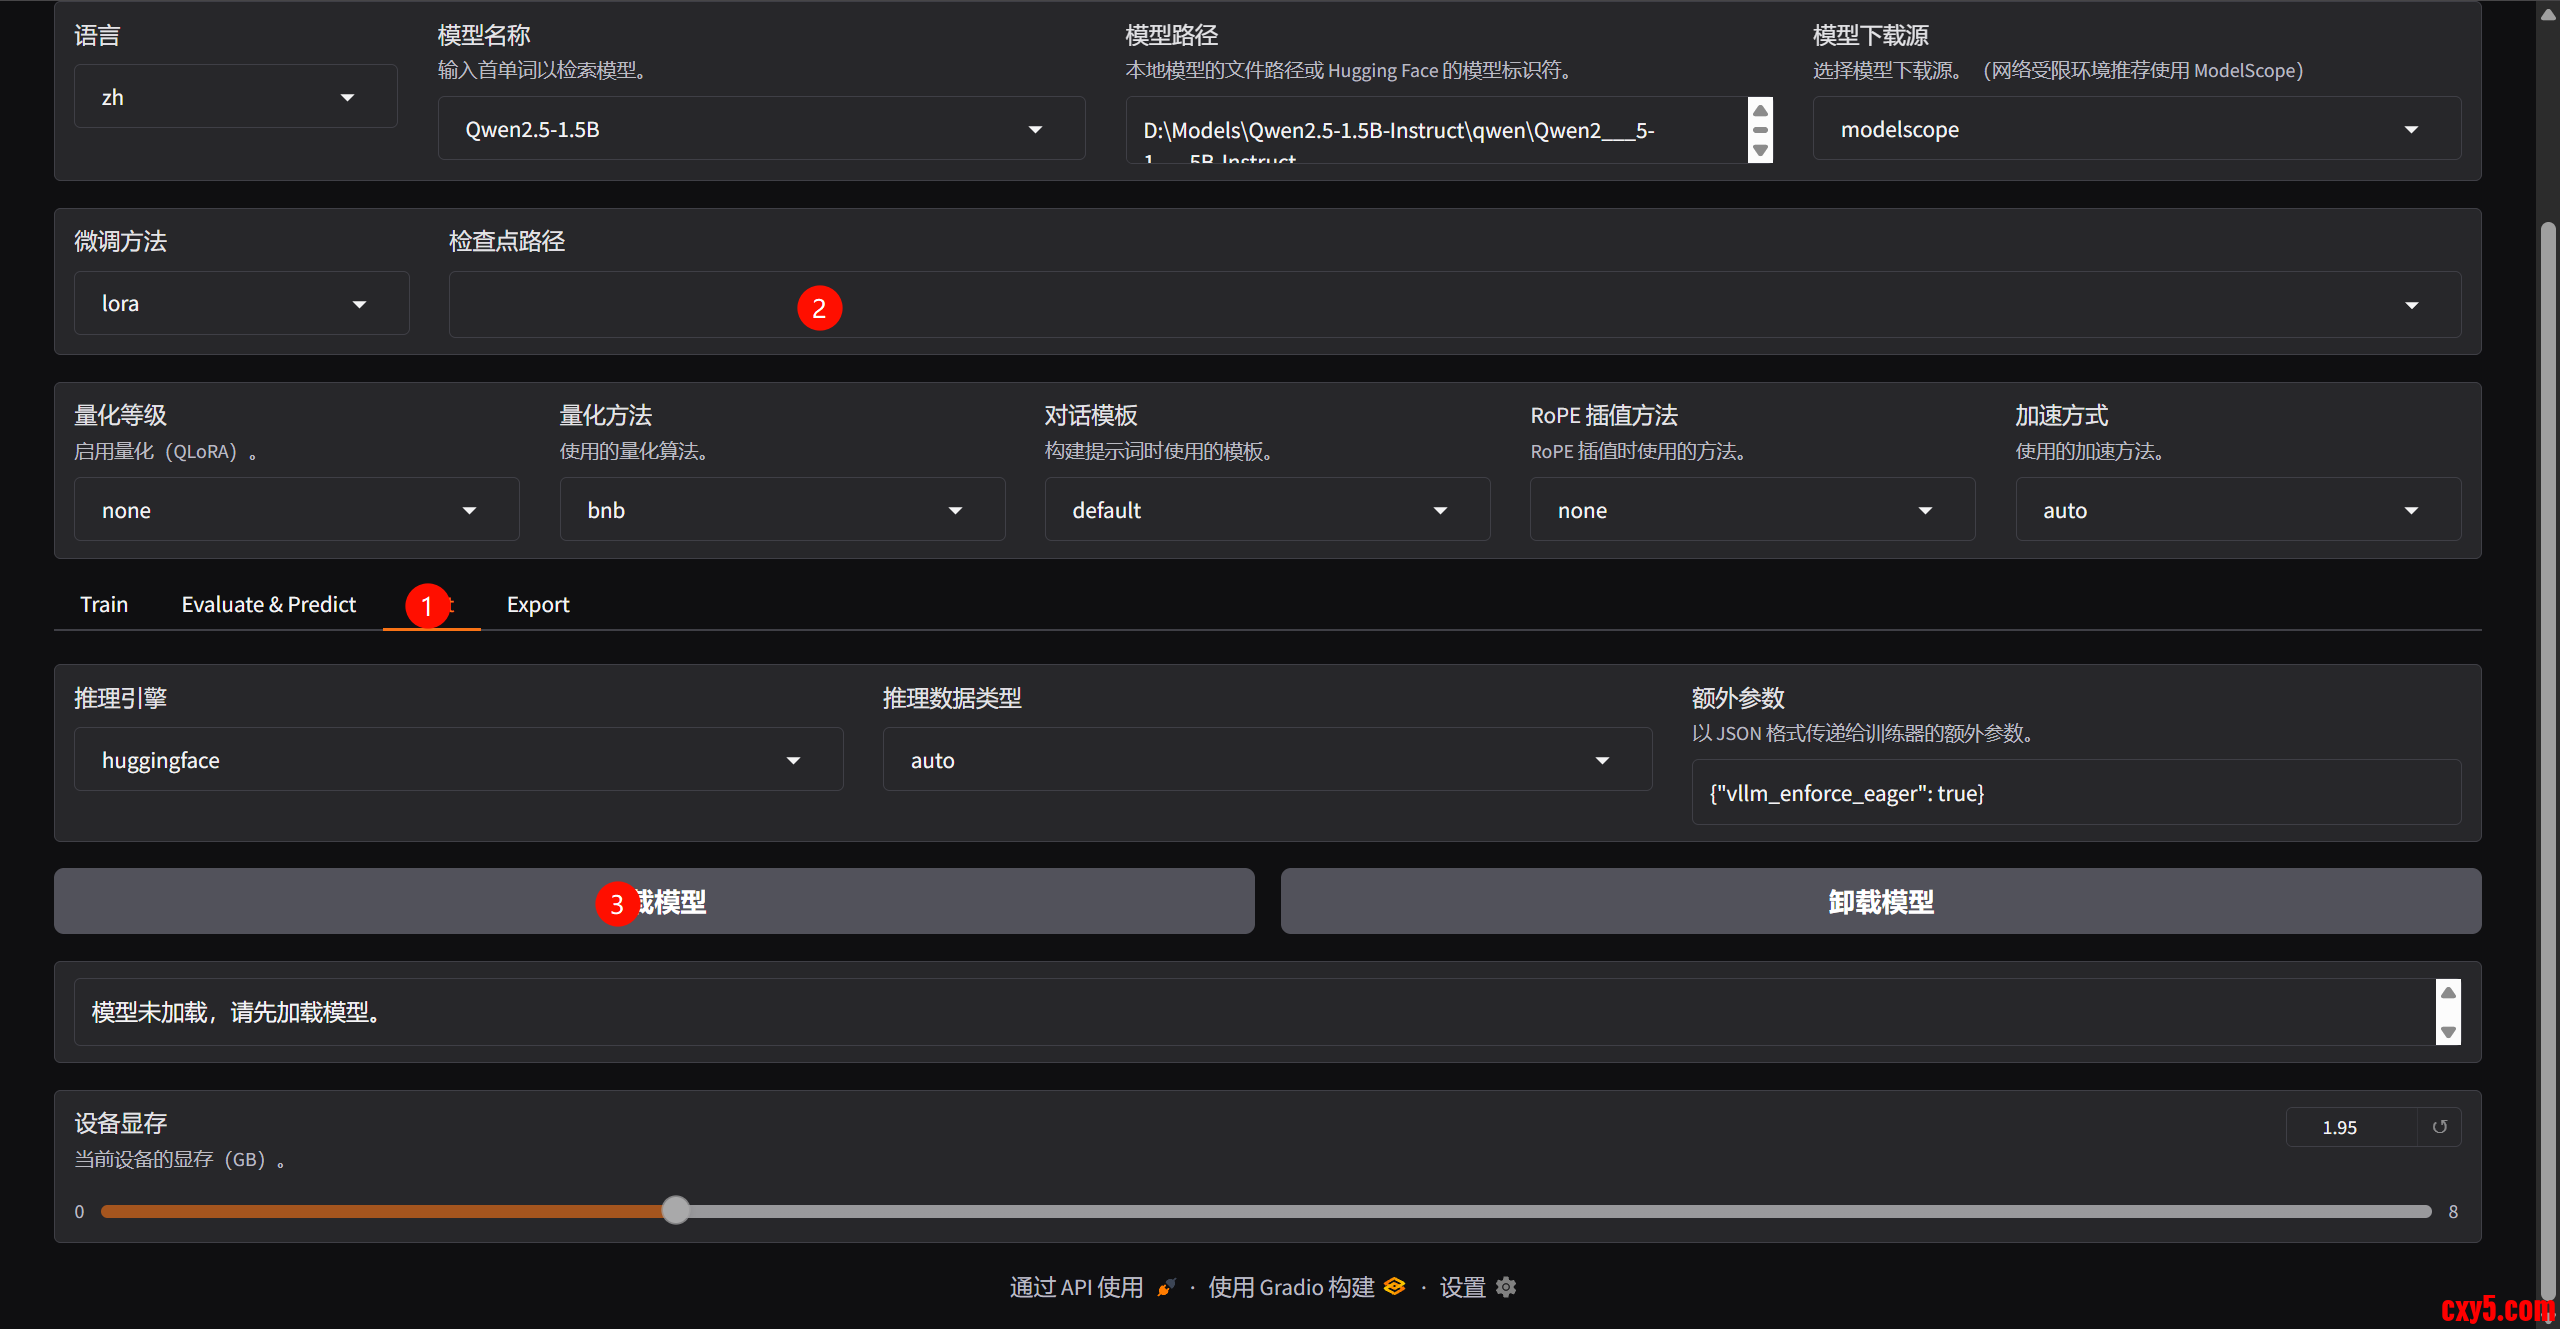Switch to the Export tab

tap(537, 604)
